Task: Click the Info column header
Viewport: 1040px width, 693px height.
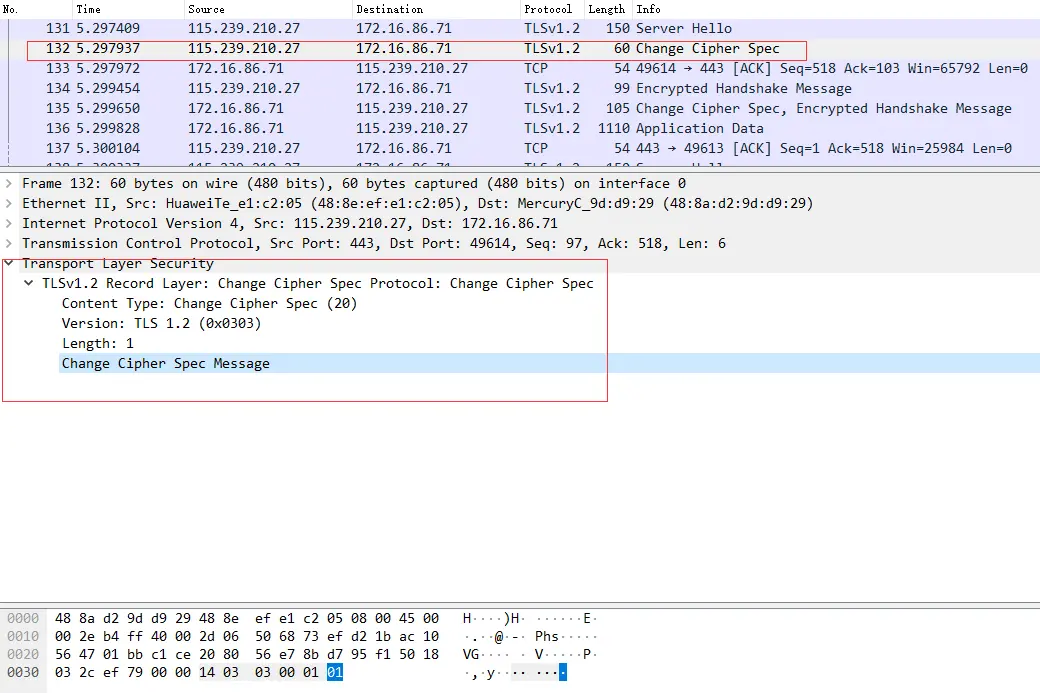Action: click(x=836, y=9)
